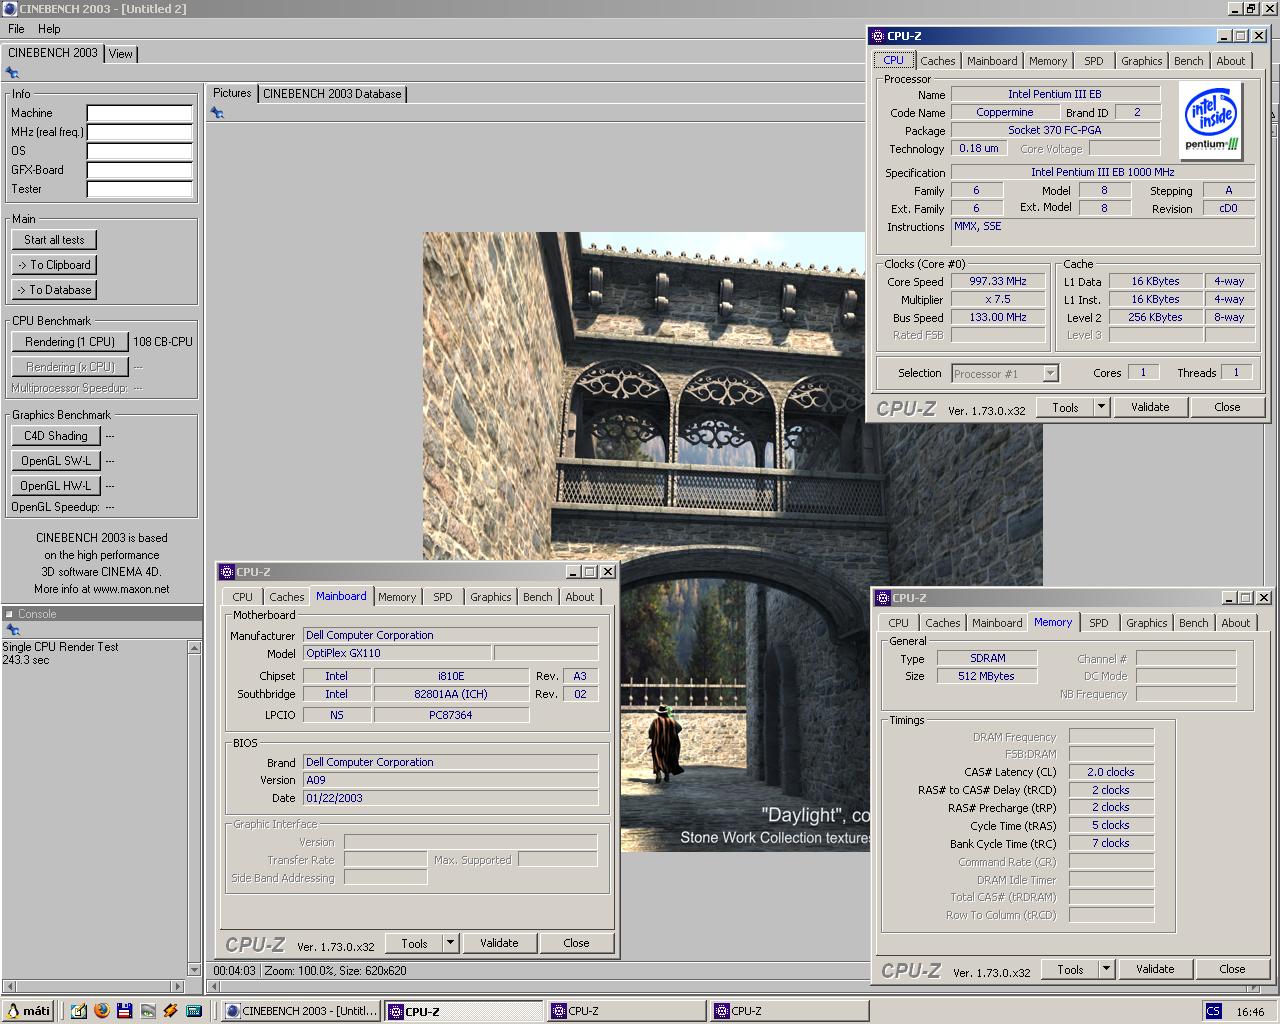The height and width of the screenshot is (1024, 1280).
Task: Click the Console scrollbar down arrow
Action: pos(194,969)
